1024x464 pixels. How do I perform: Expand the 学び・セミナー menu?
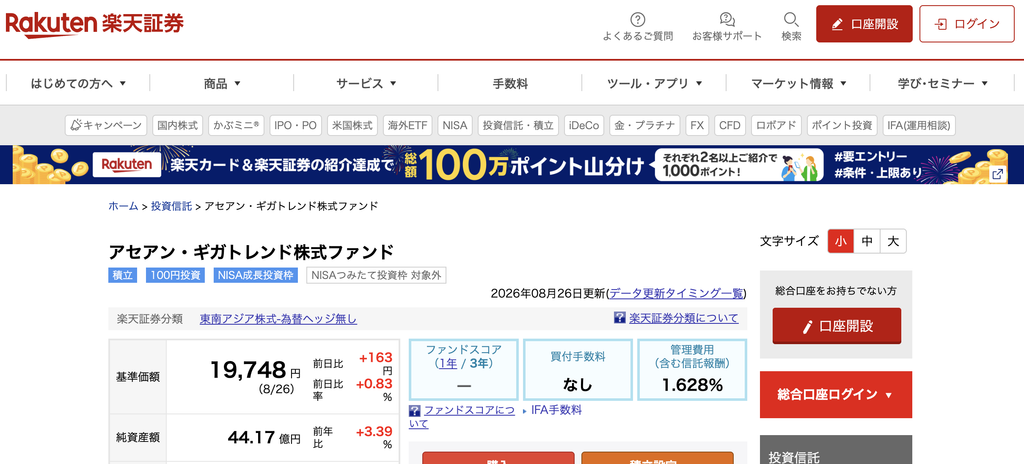point(942,83)
